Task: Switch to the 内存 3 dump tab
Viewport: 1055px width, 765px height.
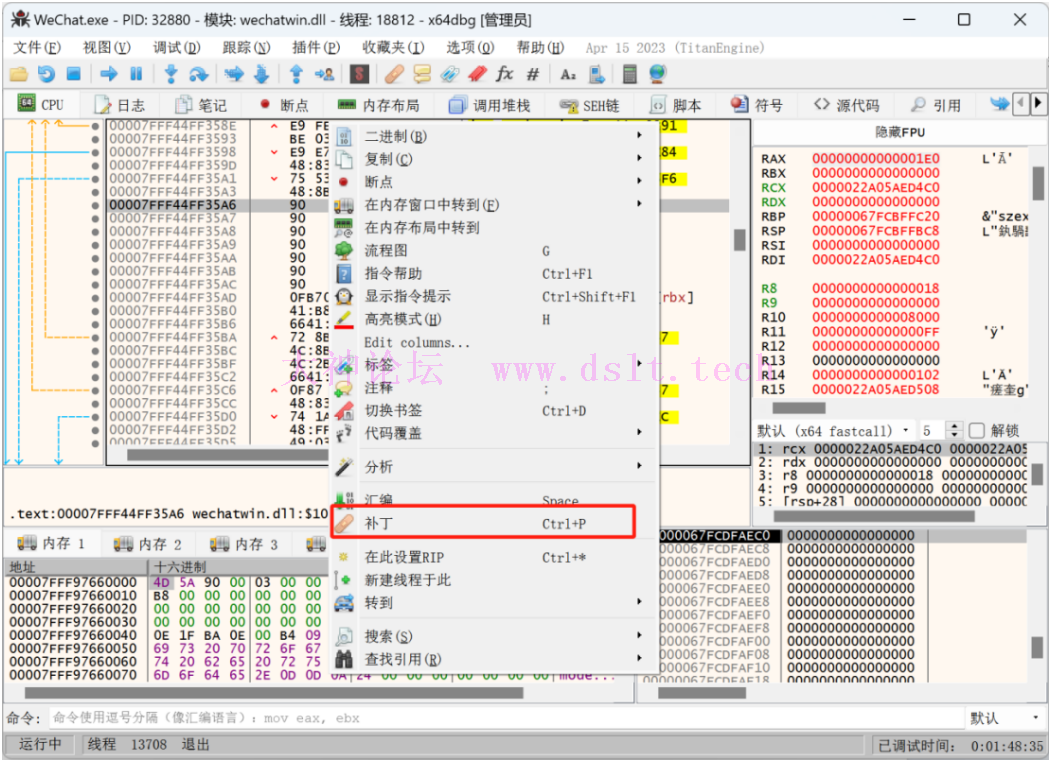Action: pos(244,544)
